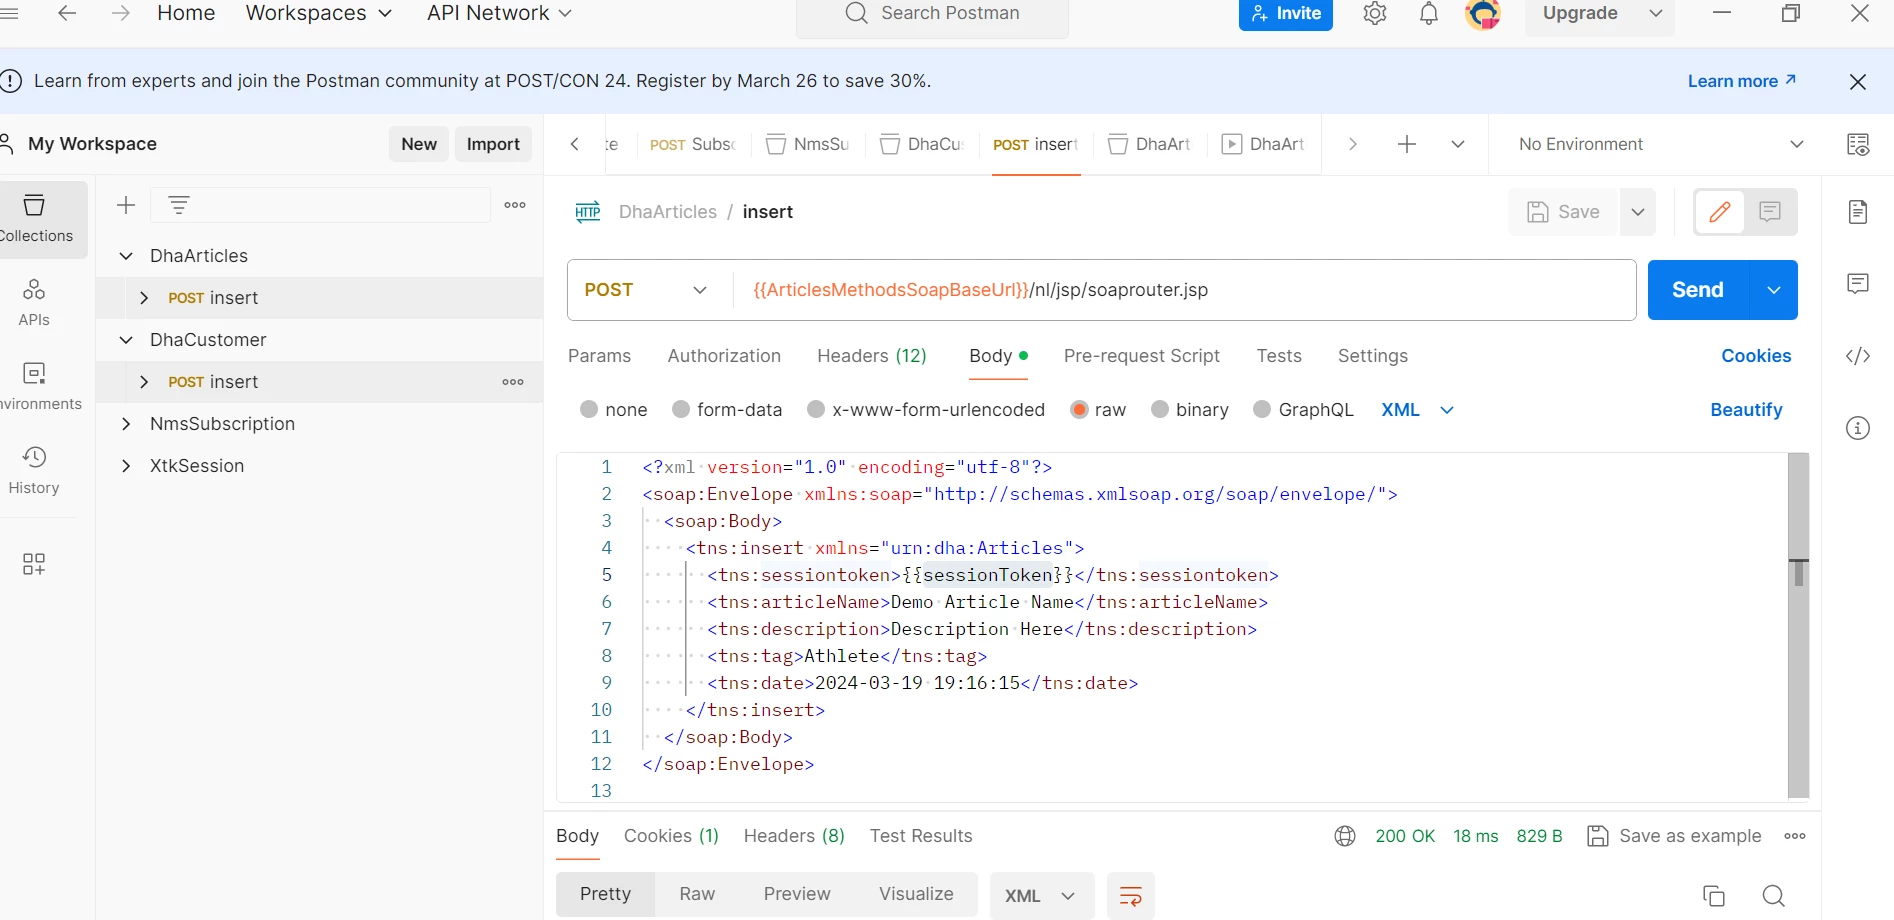The width and height of the screenshot is (1894, 920).
Task: Open new tab with plus icon
Action: pyautogui.click(x=1407, y=144)
